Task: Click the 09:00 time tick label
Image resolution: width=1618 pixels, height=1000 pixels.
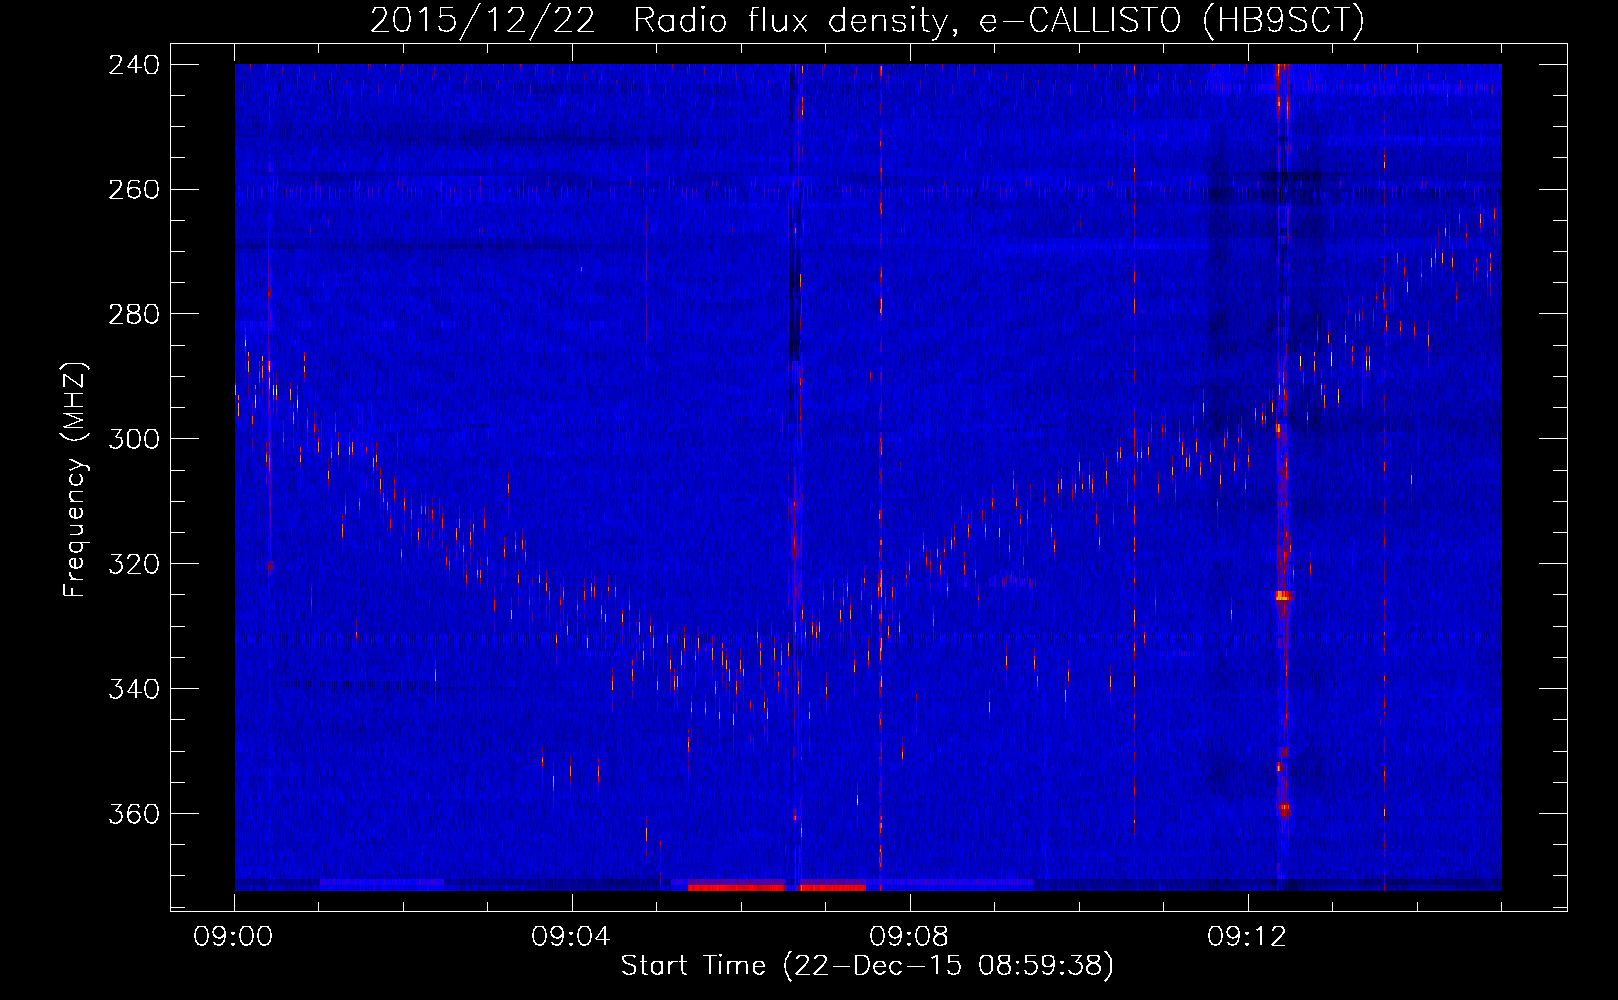Action: [234, 937]
